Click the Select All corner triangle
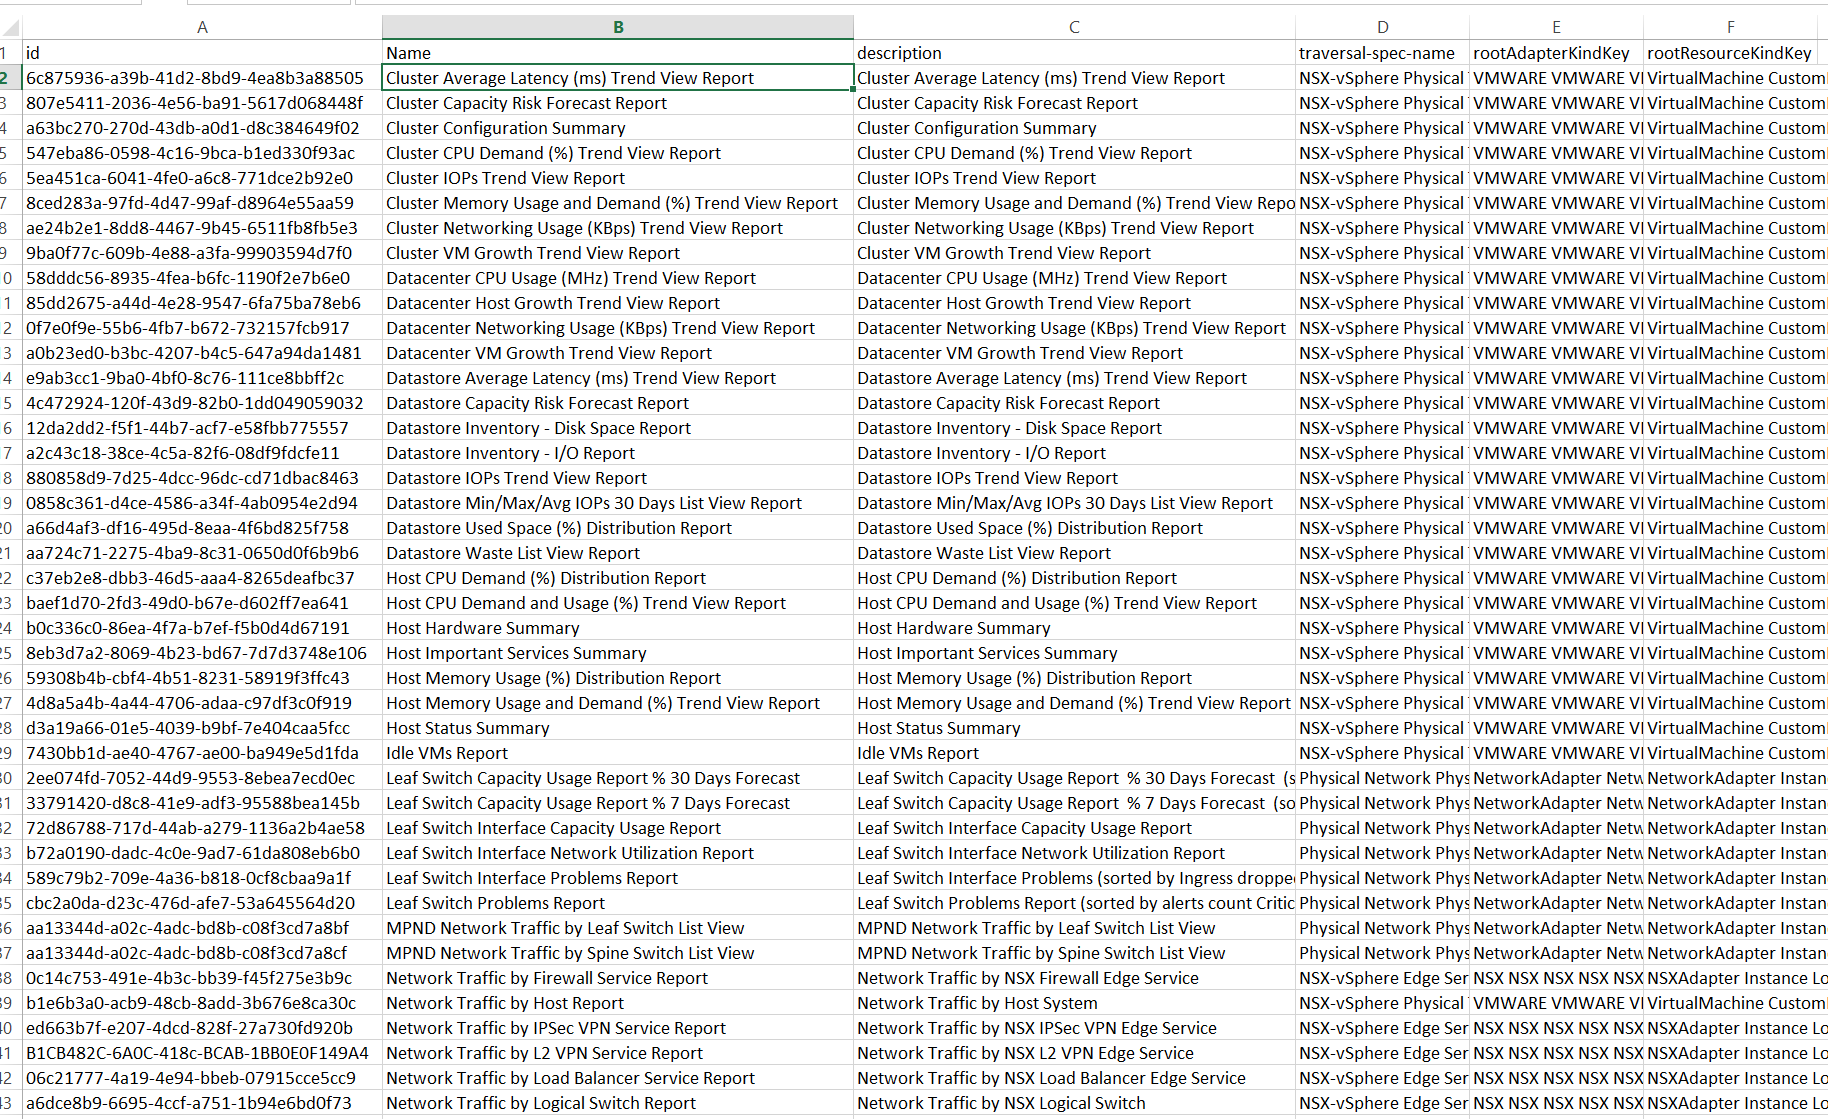The width and height of the screenshot is (1828, 1119). pos(11,28)
